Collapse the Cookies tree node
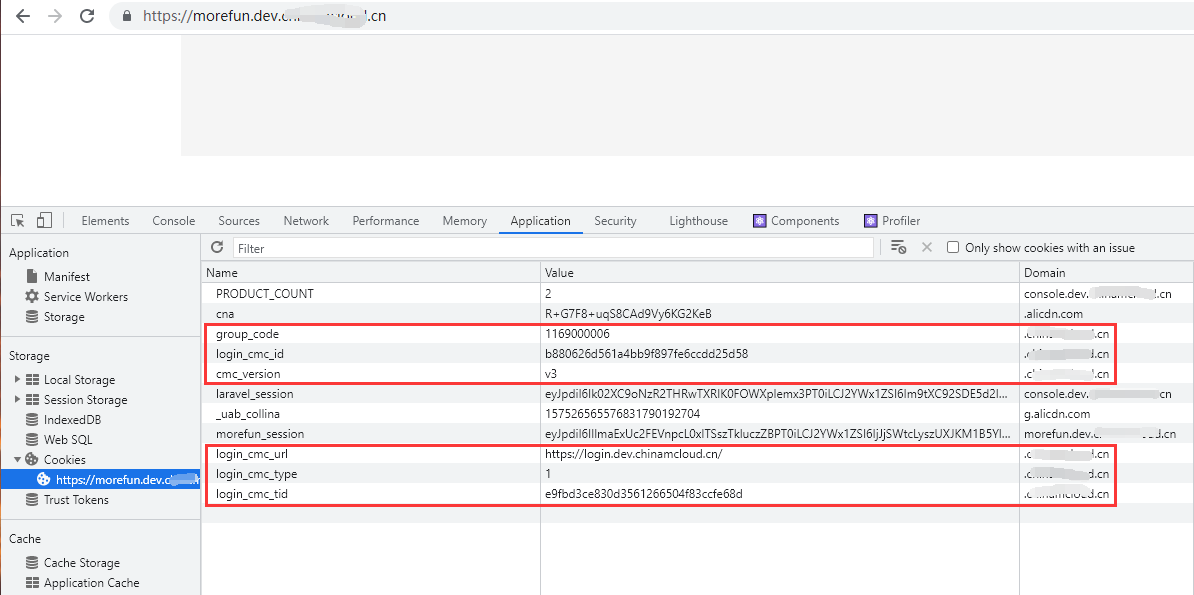This screenshot has width=1194, height=595. tap(17, 460)
